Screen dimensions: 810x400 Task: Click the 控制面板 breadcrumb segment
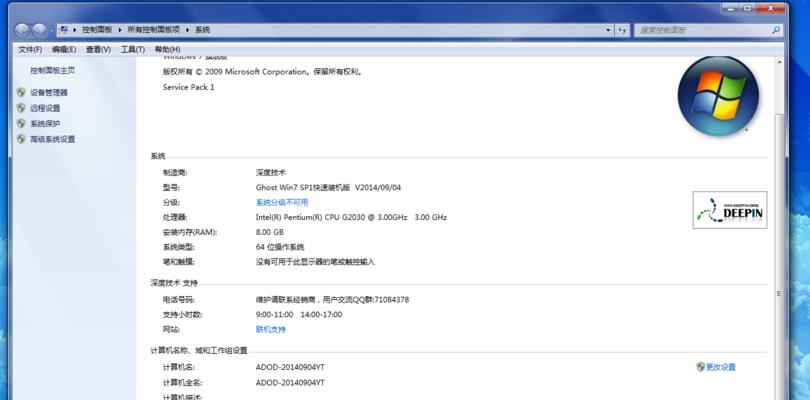pyautogui.click(x=97, y=30)
